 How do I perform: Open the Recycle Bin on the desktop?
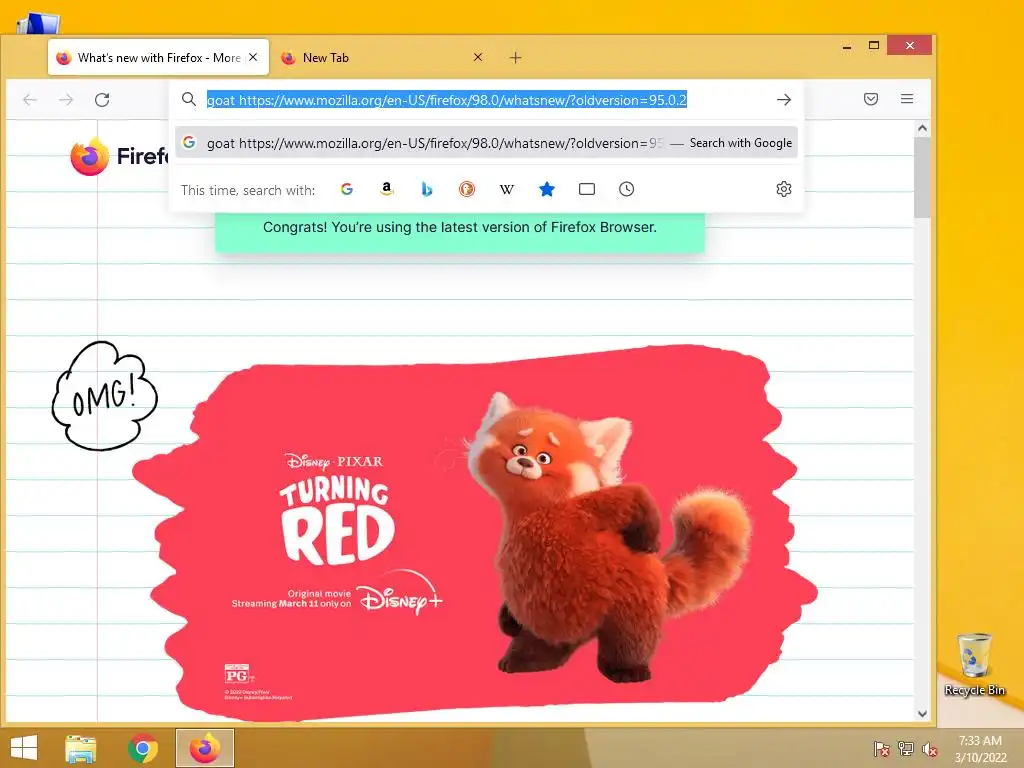pos(974,665)
